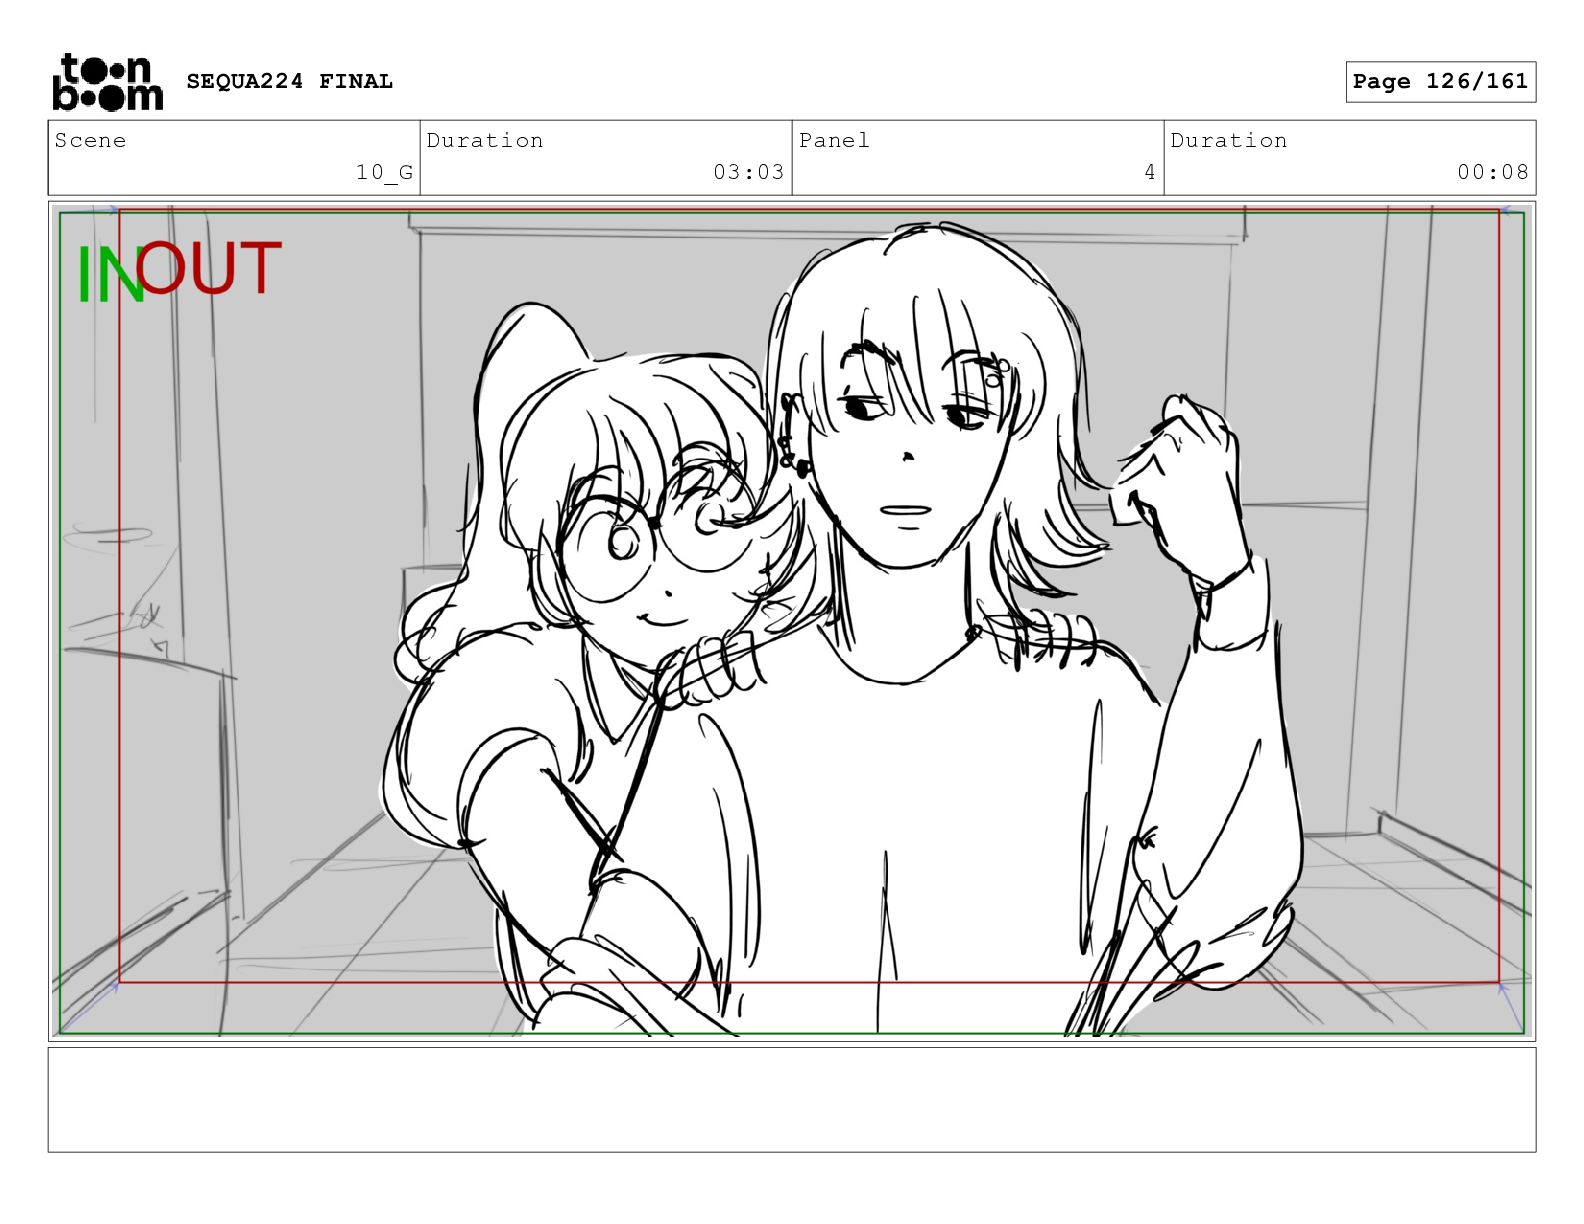Screen dimensions: 1584x1224
Task: Select the SEQUA224 FINAL title text
Action: point(290,82)
